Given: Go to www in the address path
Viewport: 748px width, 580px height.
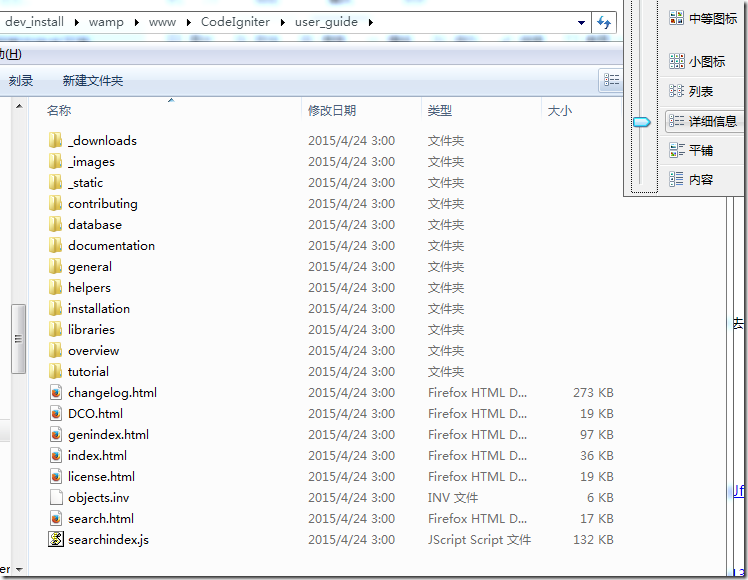Looking at the screenshot, I should [162, 22].
